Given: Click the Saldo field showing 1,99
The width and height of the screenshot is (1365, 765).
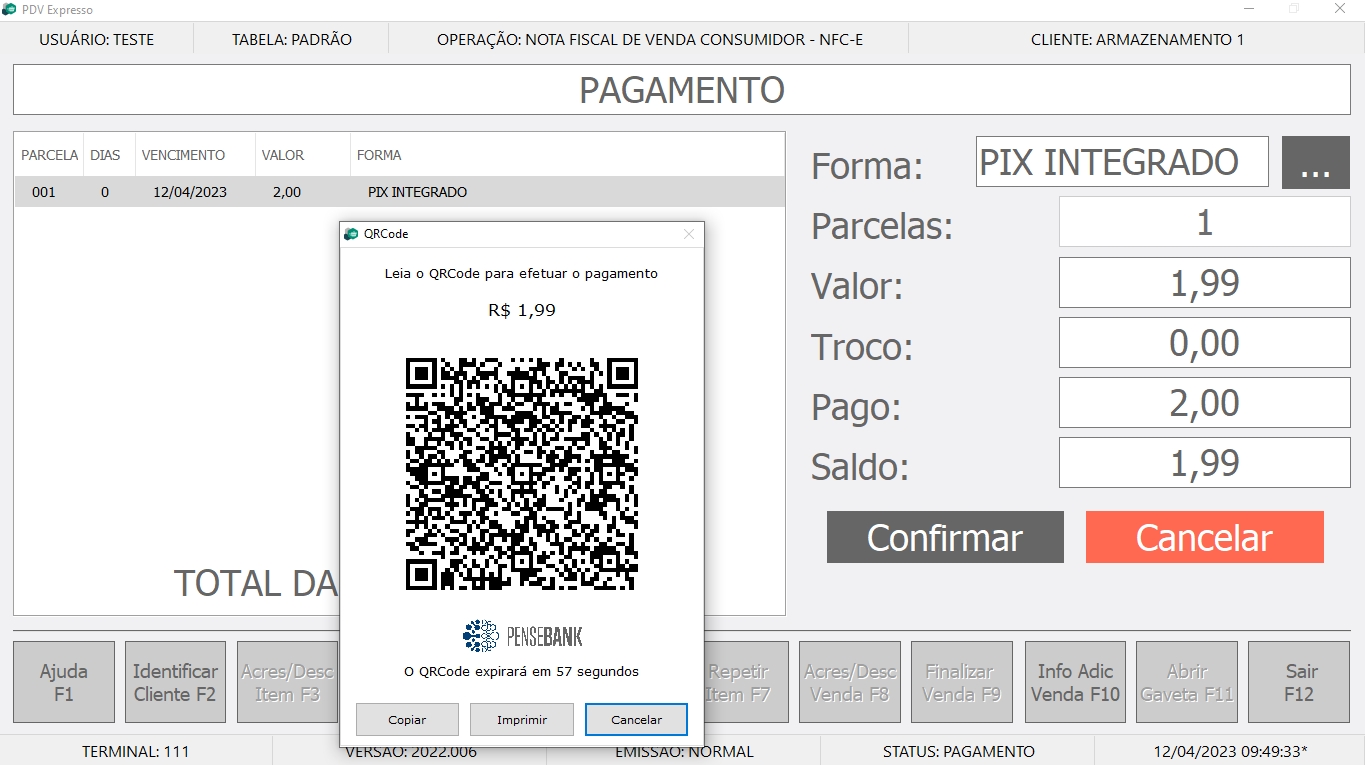Looking at the screenshot, I should click(1204, 463).
